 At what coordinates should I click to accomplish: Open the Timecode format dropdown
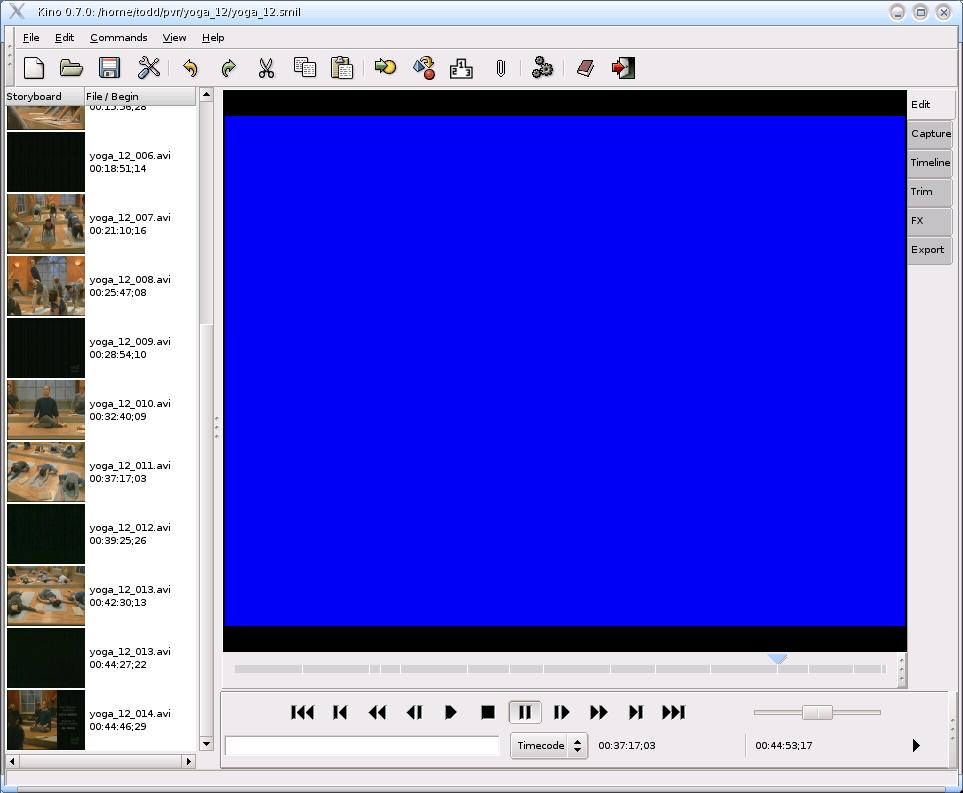pyautogui.click(x=549, y=746)
